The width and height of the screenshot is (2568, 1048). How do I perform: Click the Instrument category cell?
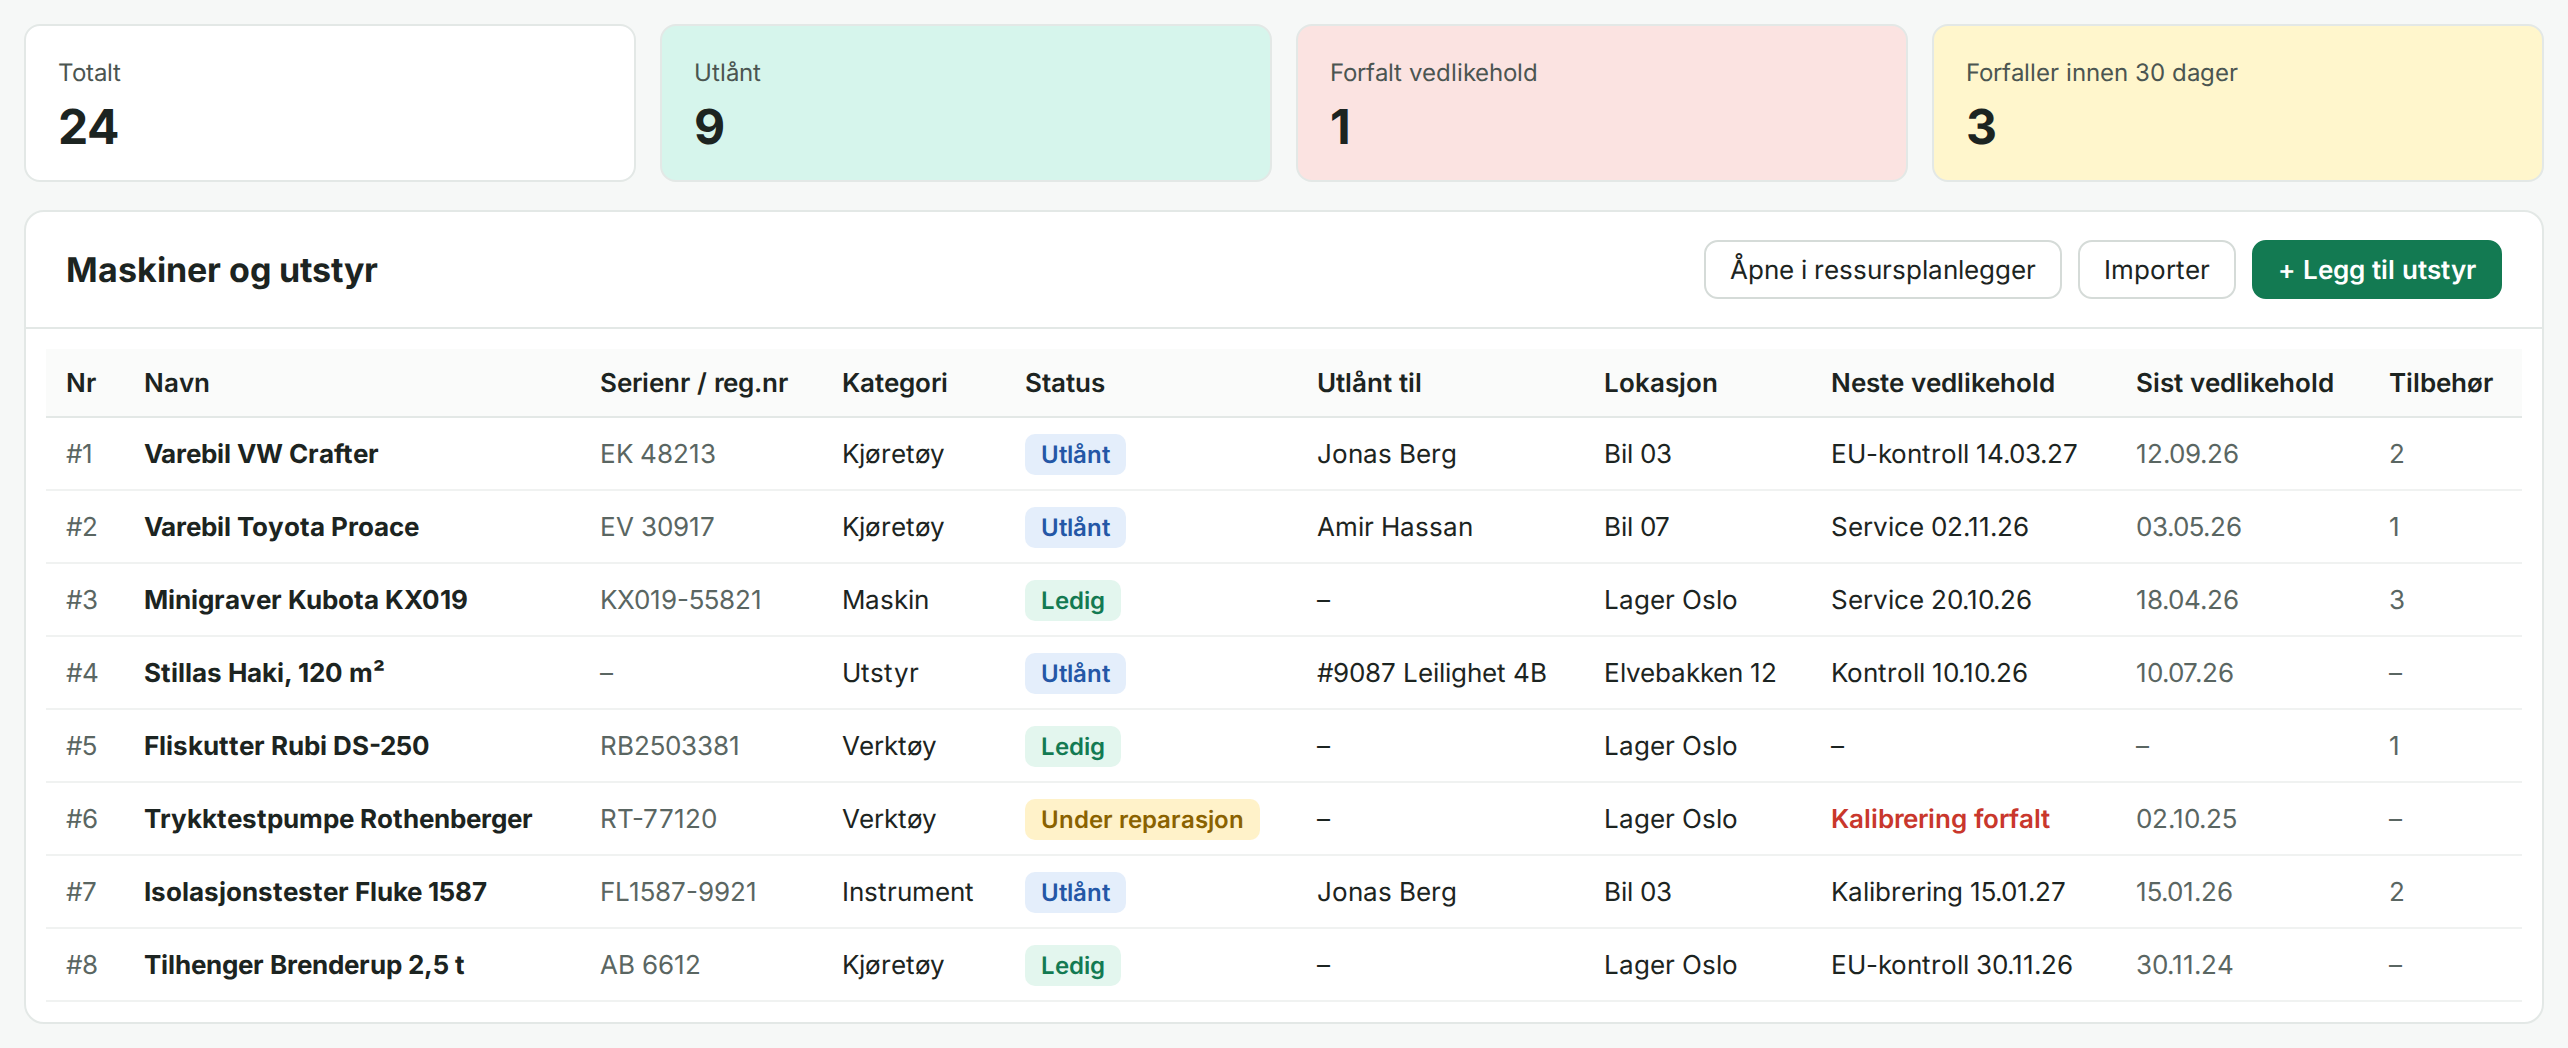point(907,892)
